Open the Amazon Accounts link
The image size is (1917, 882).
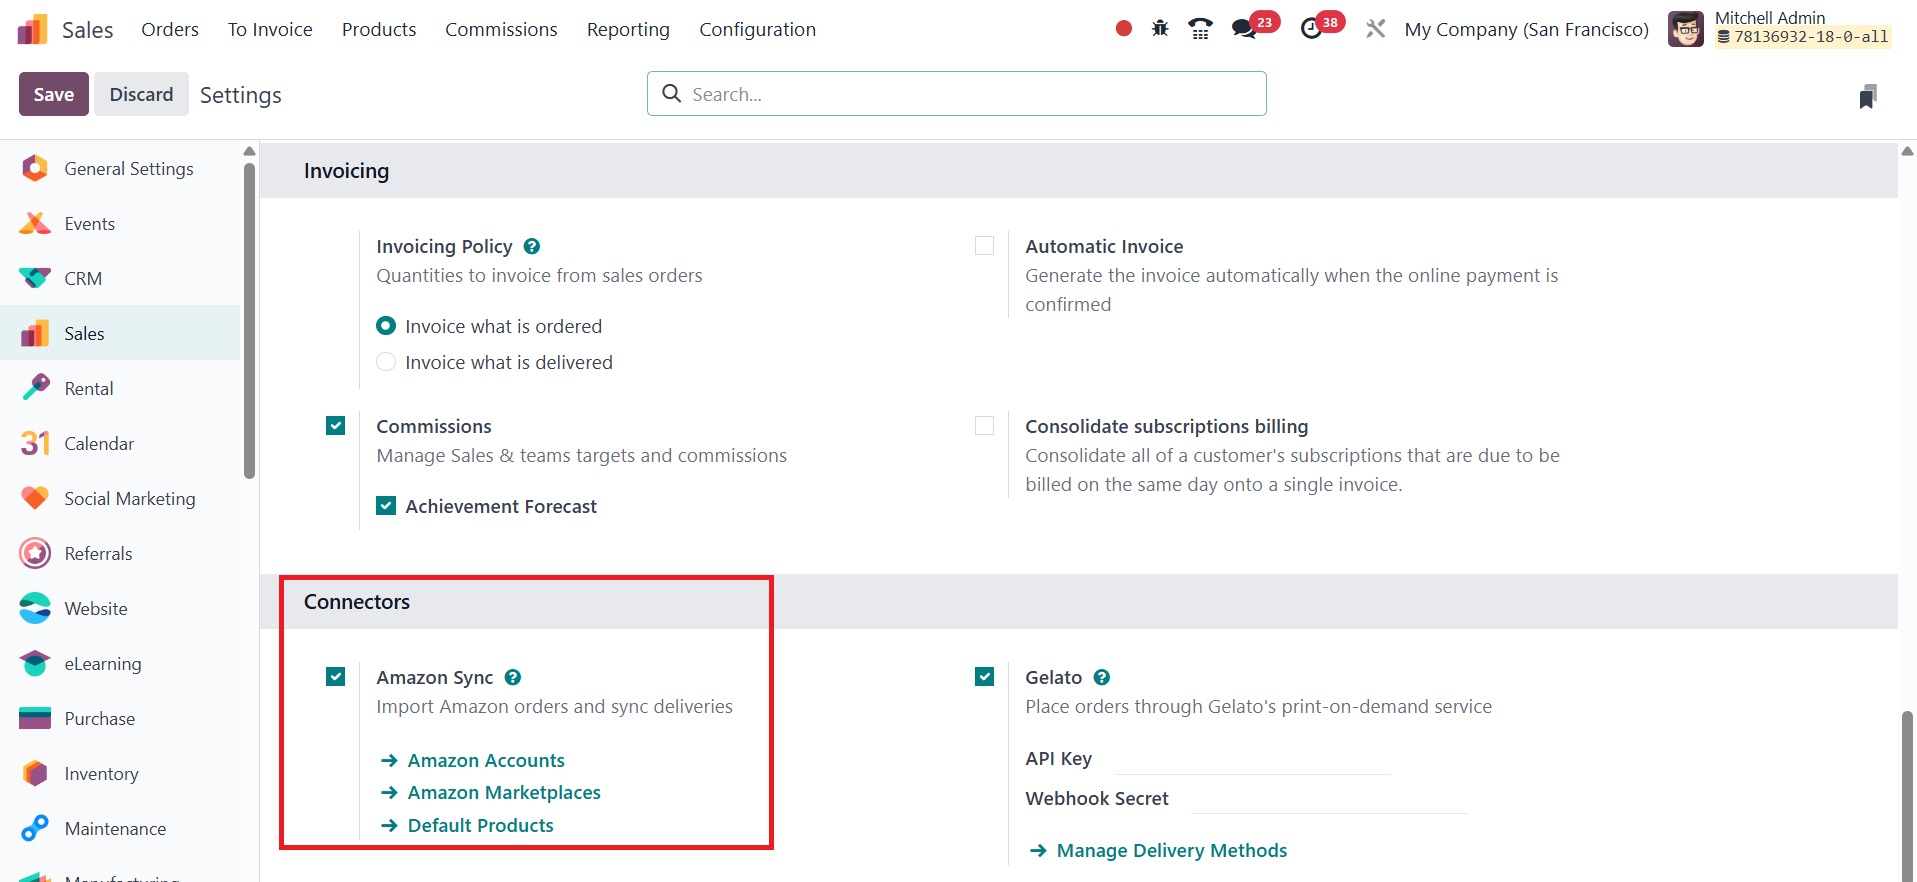[x=486, y=761]
